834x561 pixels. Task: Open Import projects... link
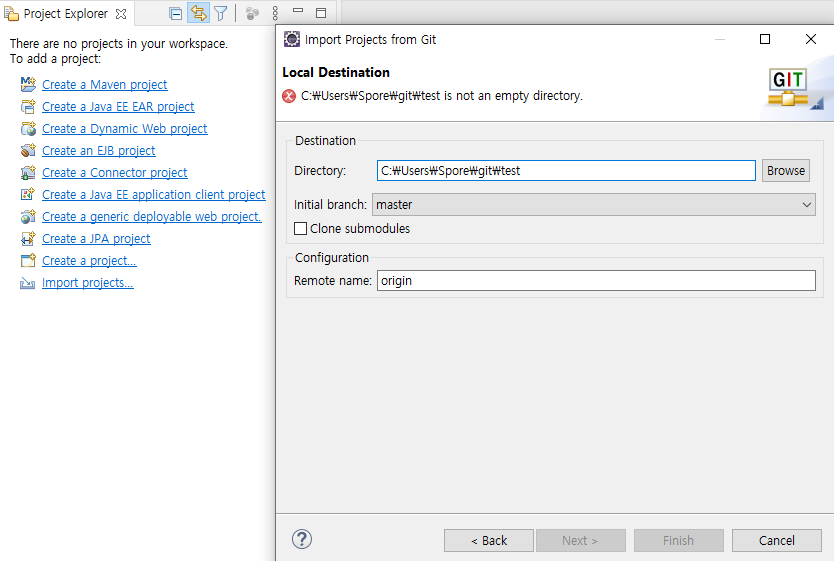click(x=88, y=283)
